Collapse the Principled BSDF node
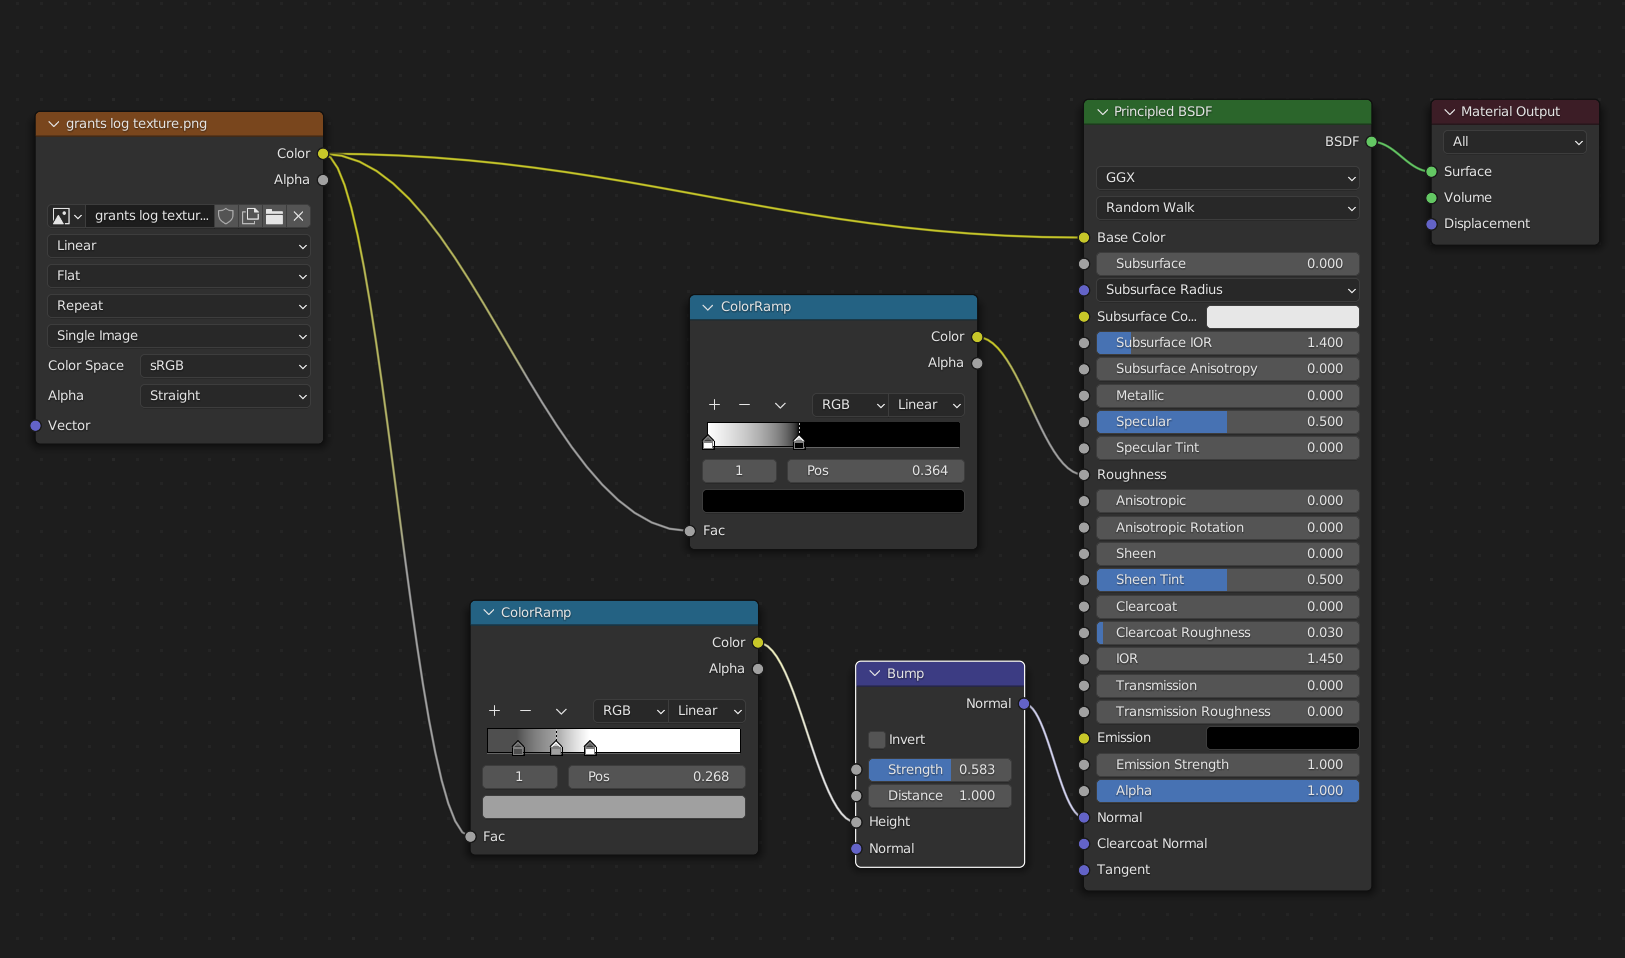Image resolution: width=1625 pixels, height=958 pixels. (x=1103, y=112)
